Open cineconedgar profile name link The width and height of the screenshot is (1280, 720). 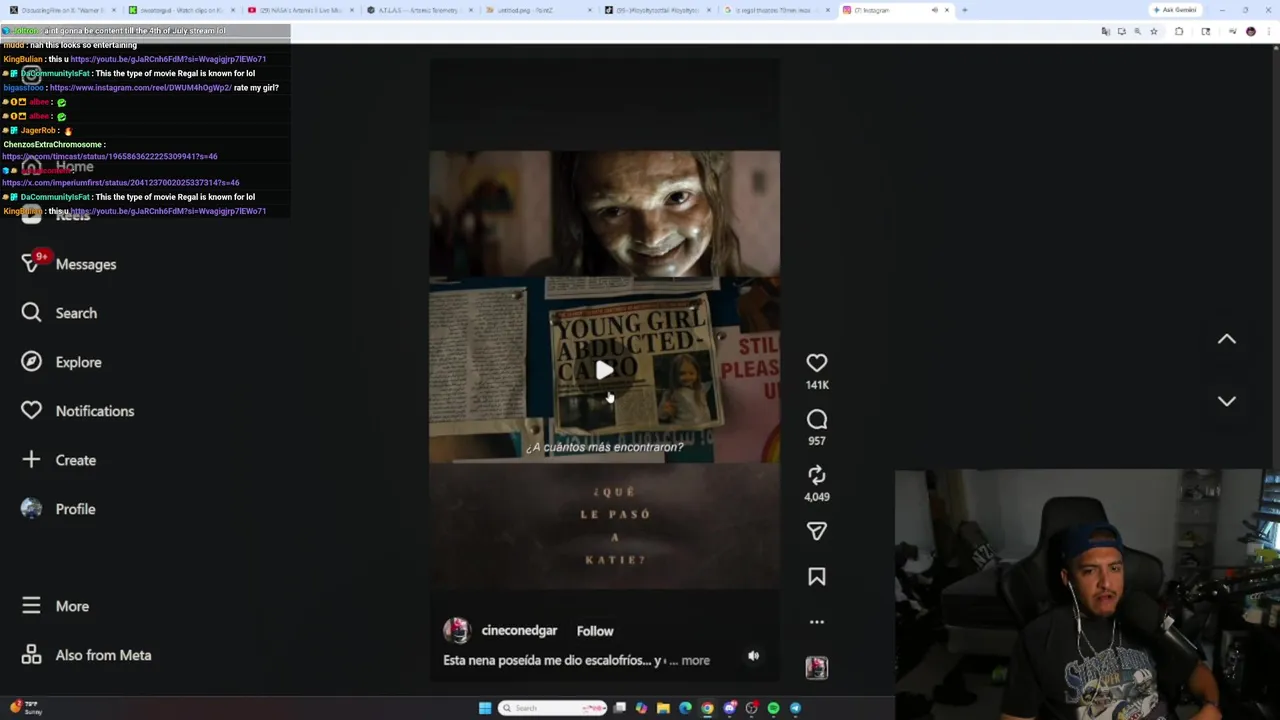click(x=519, y=631)
